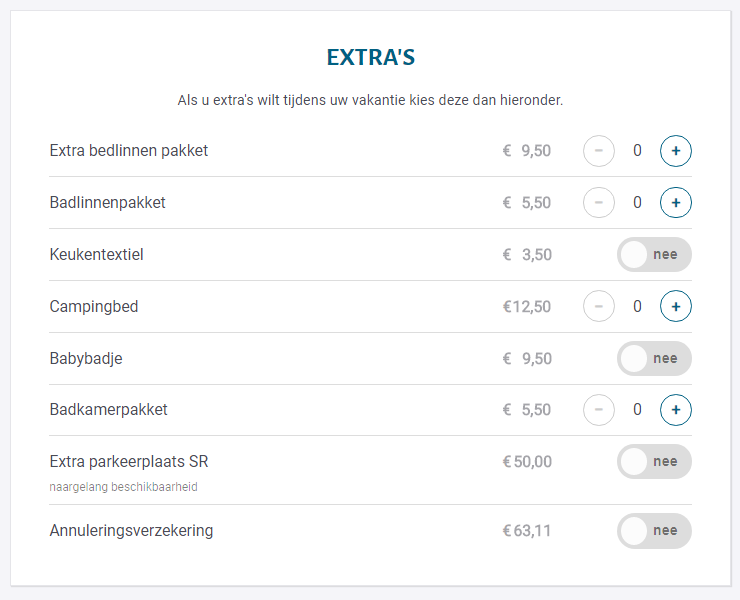740x600 pixels.
Task: Enable Annuleringsverzekering toggle
Action: [x=654, y=531]
